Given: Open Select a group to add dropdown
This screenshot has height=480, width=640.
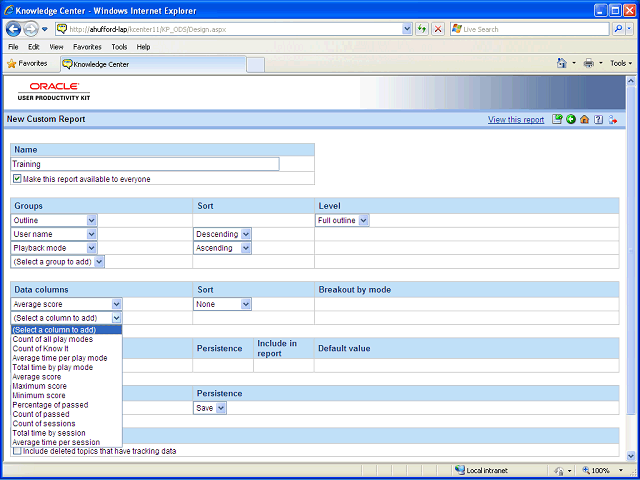Looking at the screenshot, I should (58, 262).
